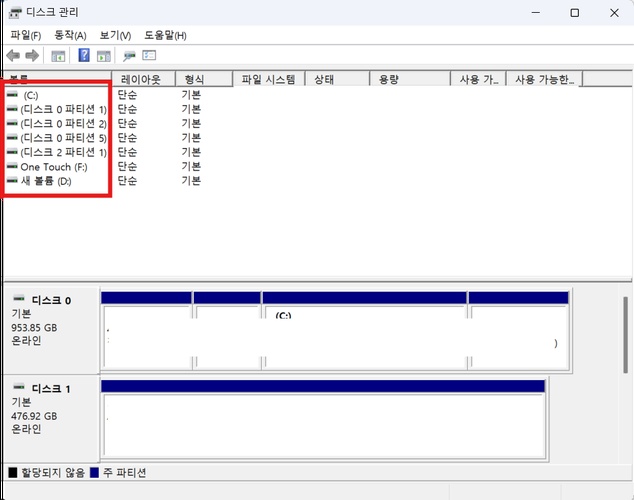Open the 도움말(H) menu
Image resolution: width=634 pixels, height=500 pixels.
(165, 36)
